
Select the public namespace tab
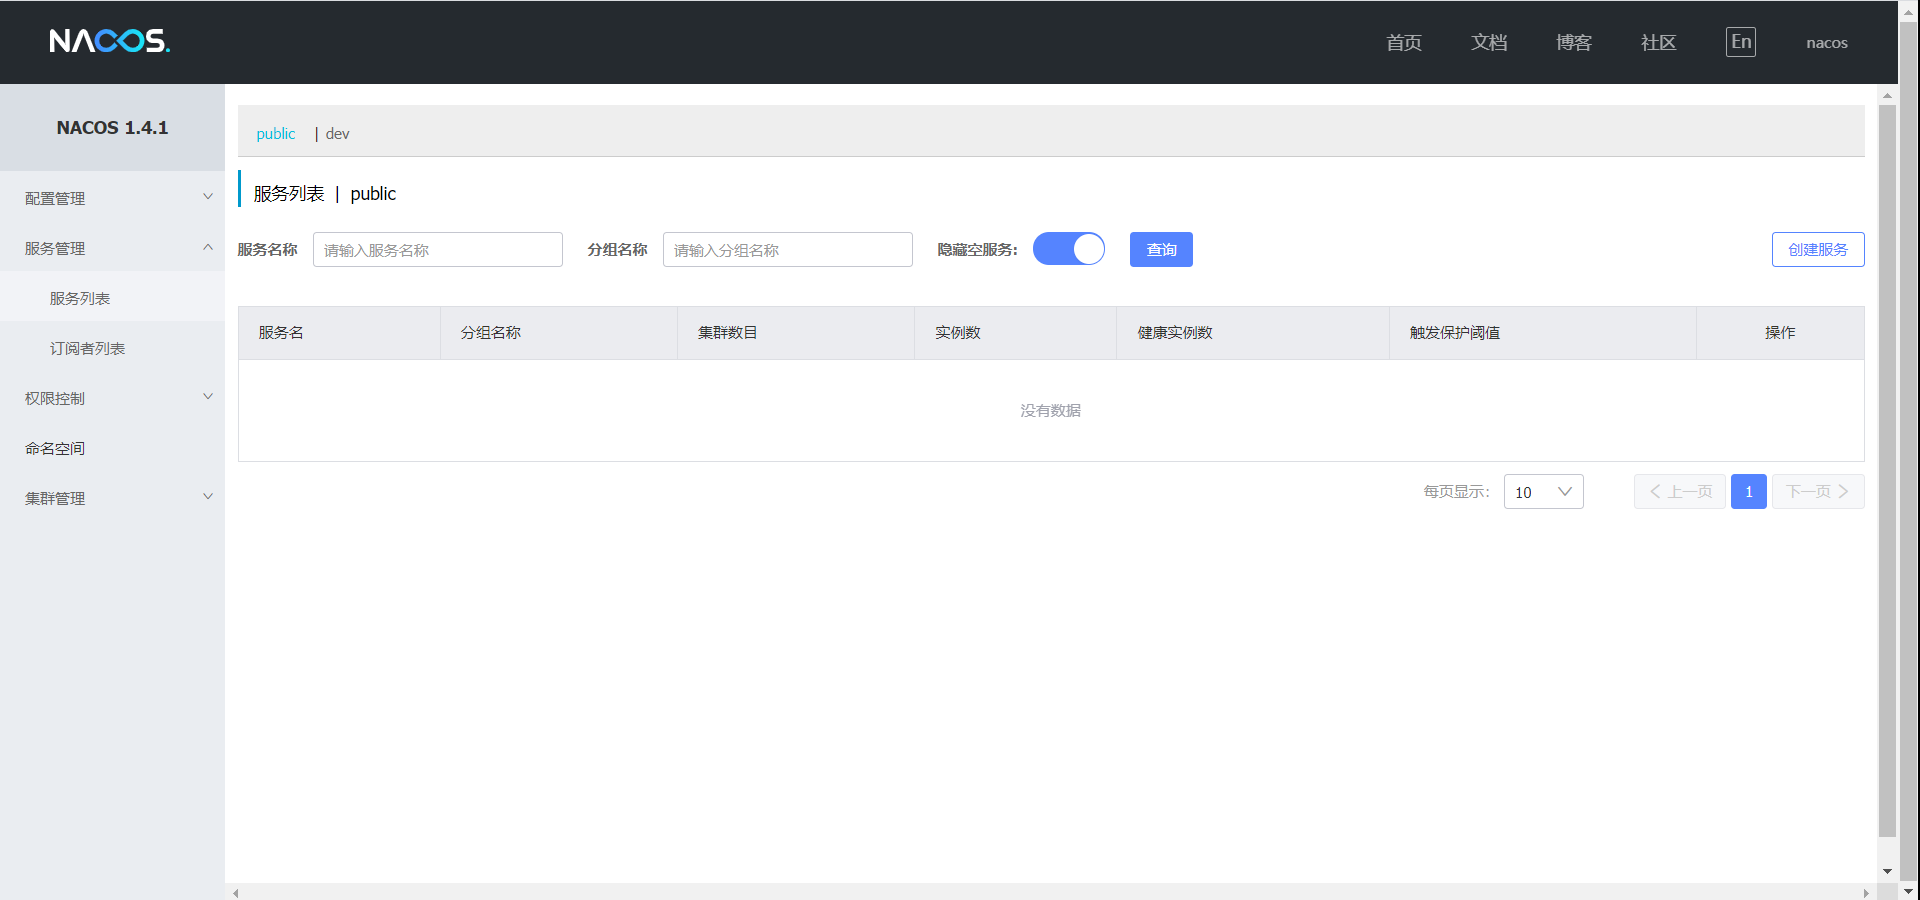275,133
